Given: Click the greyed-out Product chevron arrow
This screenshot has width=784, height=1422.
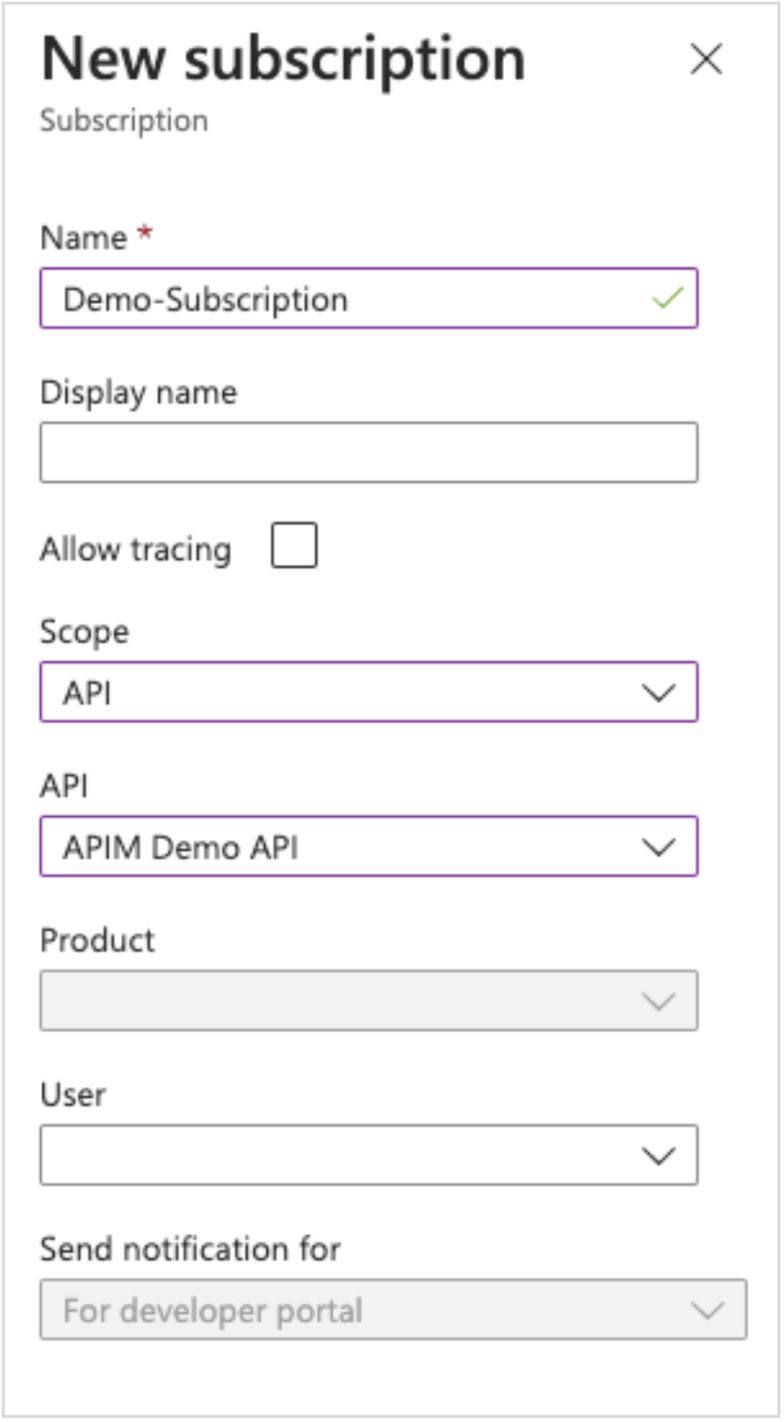Looking at the screenshot, I should [658, 1001].
